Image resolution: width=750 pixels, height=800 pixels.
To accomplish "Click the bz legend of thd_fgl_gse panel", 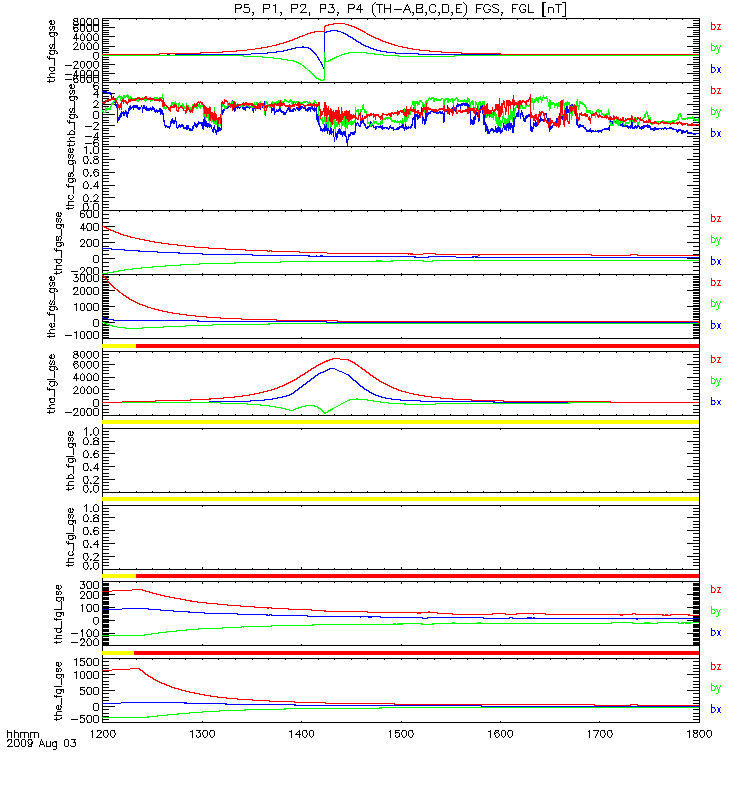I will pyautogui.click(x=716, y=590).
